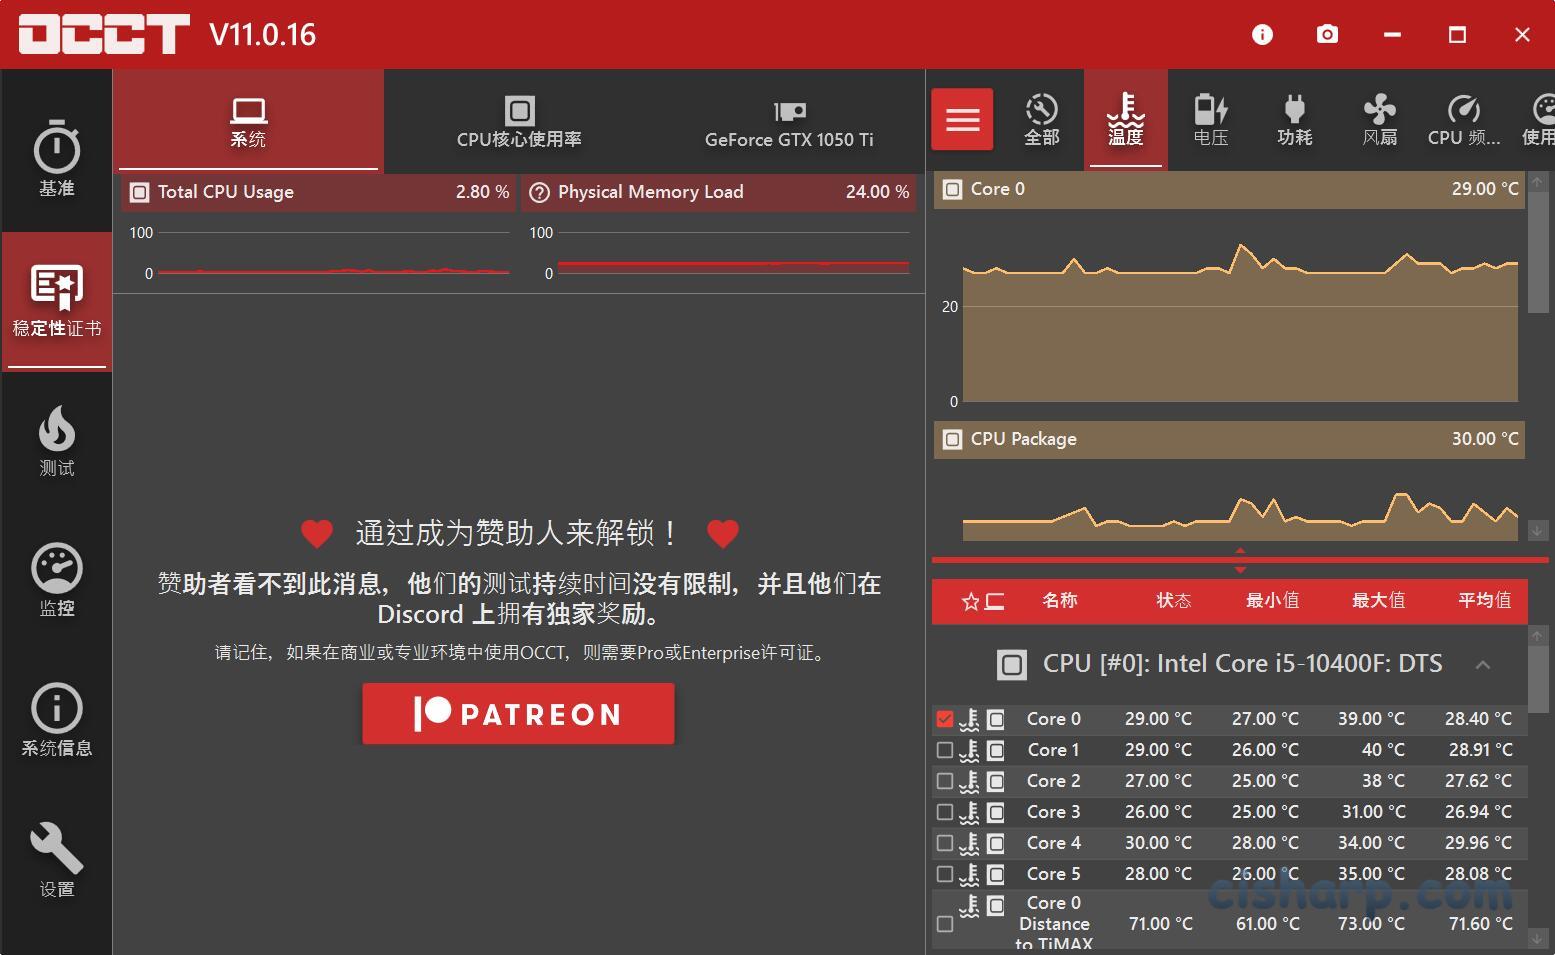Screen dimensions: 1555x955
Task: Switch to 电压 voltage monitoring view
Action: pyautogui.click(x=1210, y=119)
